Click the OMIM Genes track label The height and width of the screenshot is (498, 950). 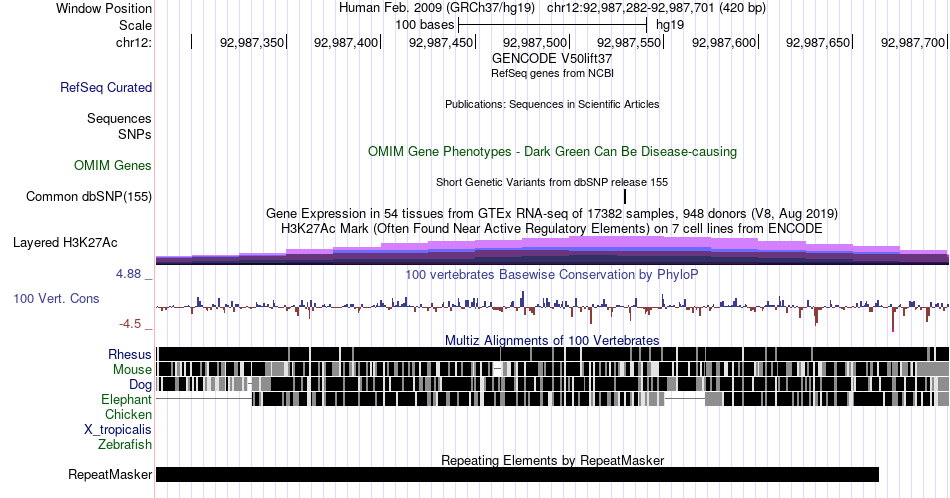click(x=113, y=165)
